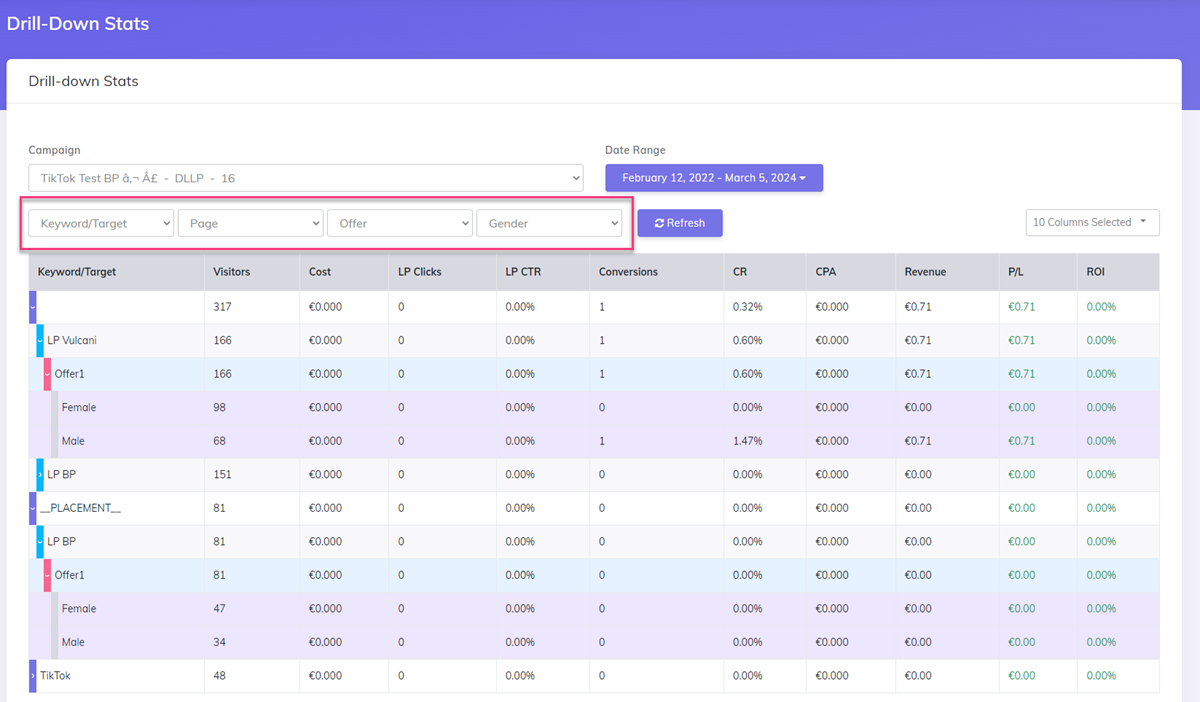
Task: Open the Keyword/Target grouping dropdown
Action: 101,224
